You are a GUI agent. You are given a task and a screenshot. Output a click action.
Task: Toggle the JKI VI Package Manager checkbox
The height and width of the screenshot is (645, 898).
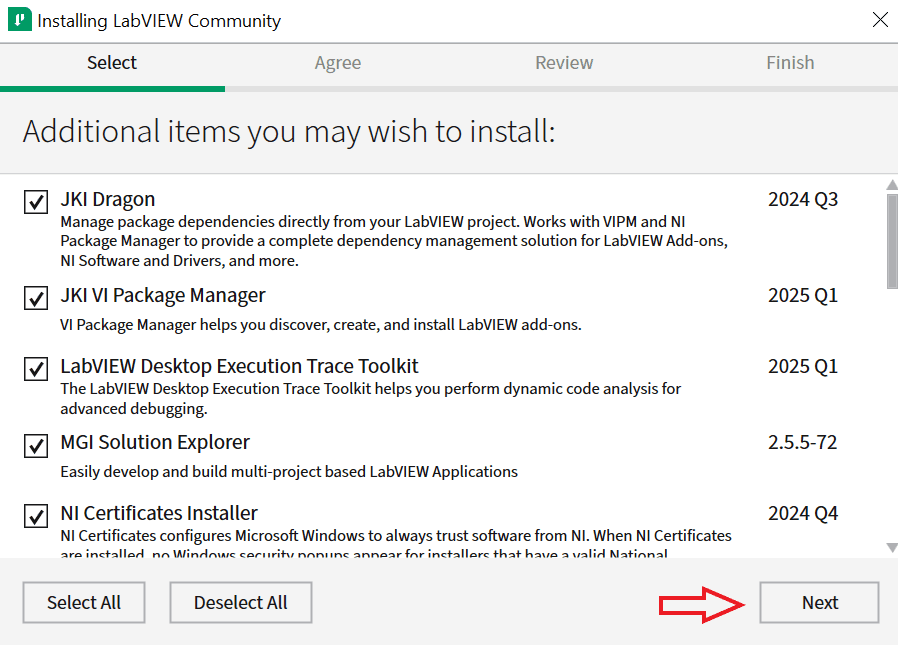(36, 298)
